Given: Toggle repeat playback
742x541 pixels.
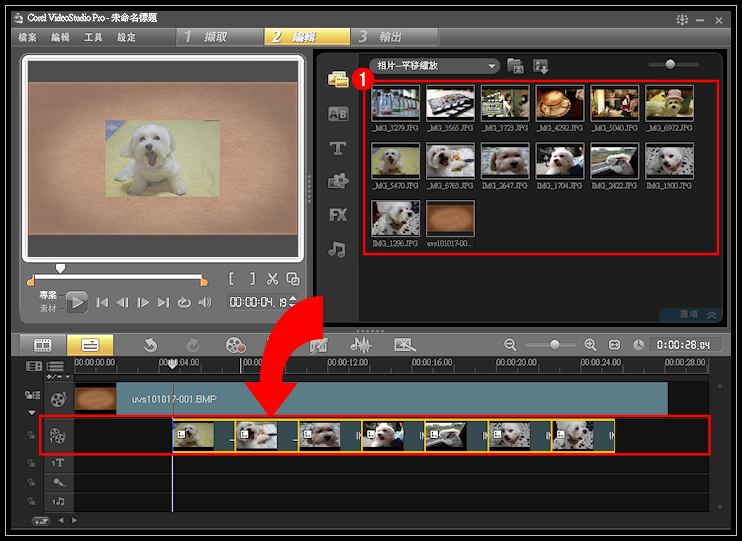Looking at the screenshot, I should click(184, 302).
